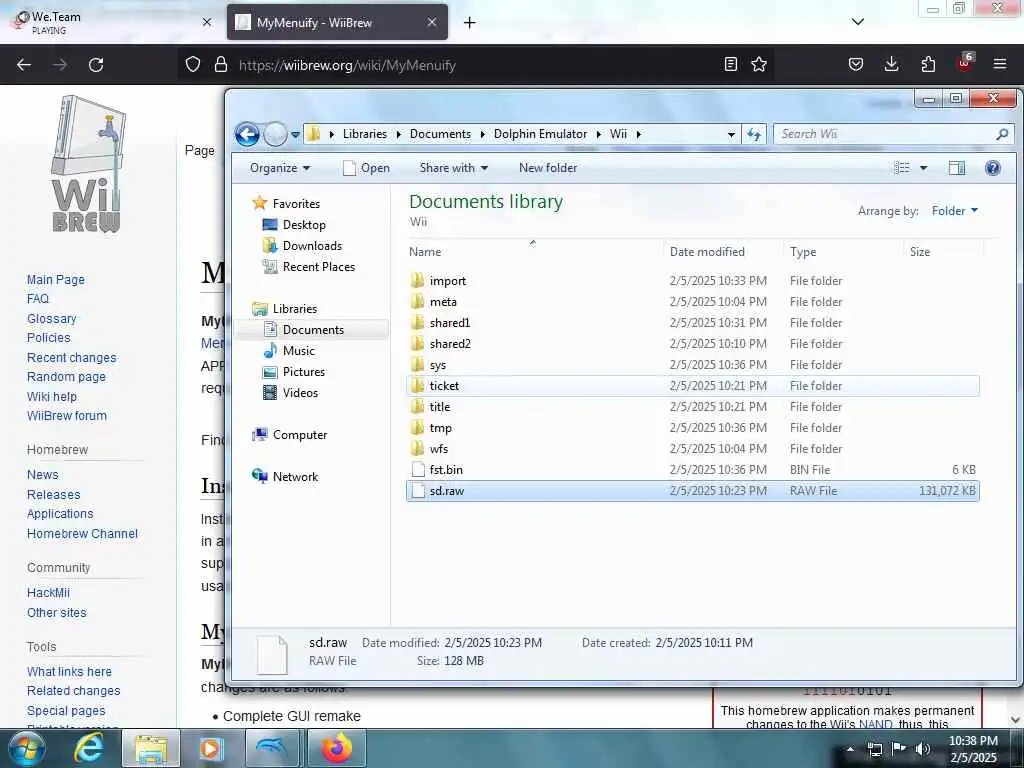
Task: Open the recent locations dropdown arrow
Action: [295, 135]
